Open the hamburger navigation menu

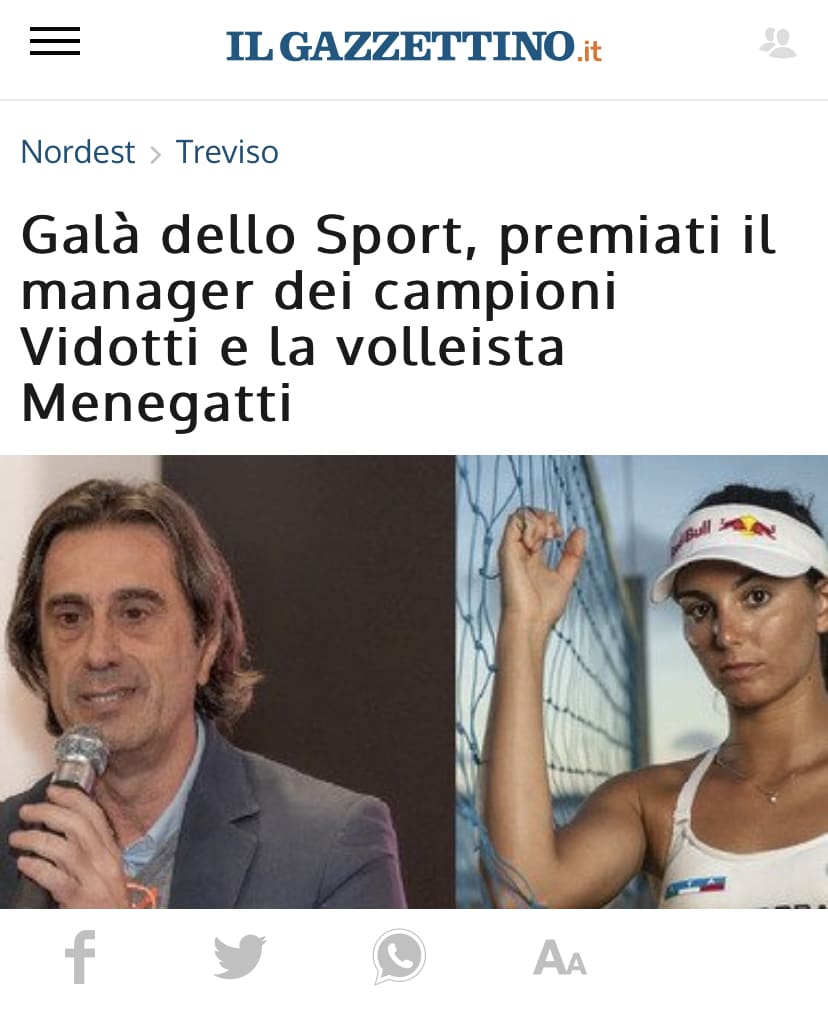[55, 41]
